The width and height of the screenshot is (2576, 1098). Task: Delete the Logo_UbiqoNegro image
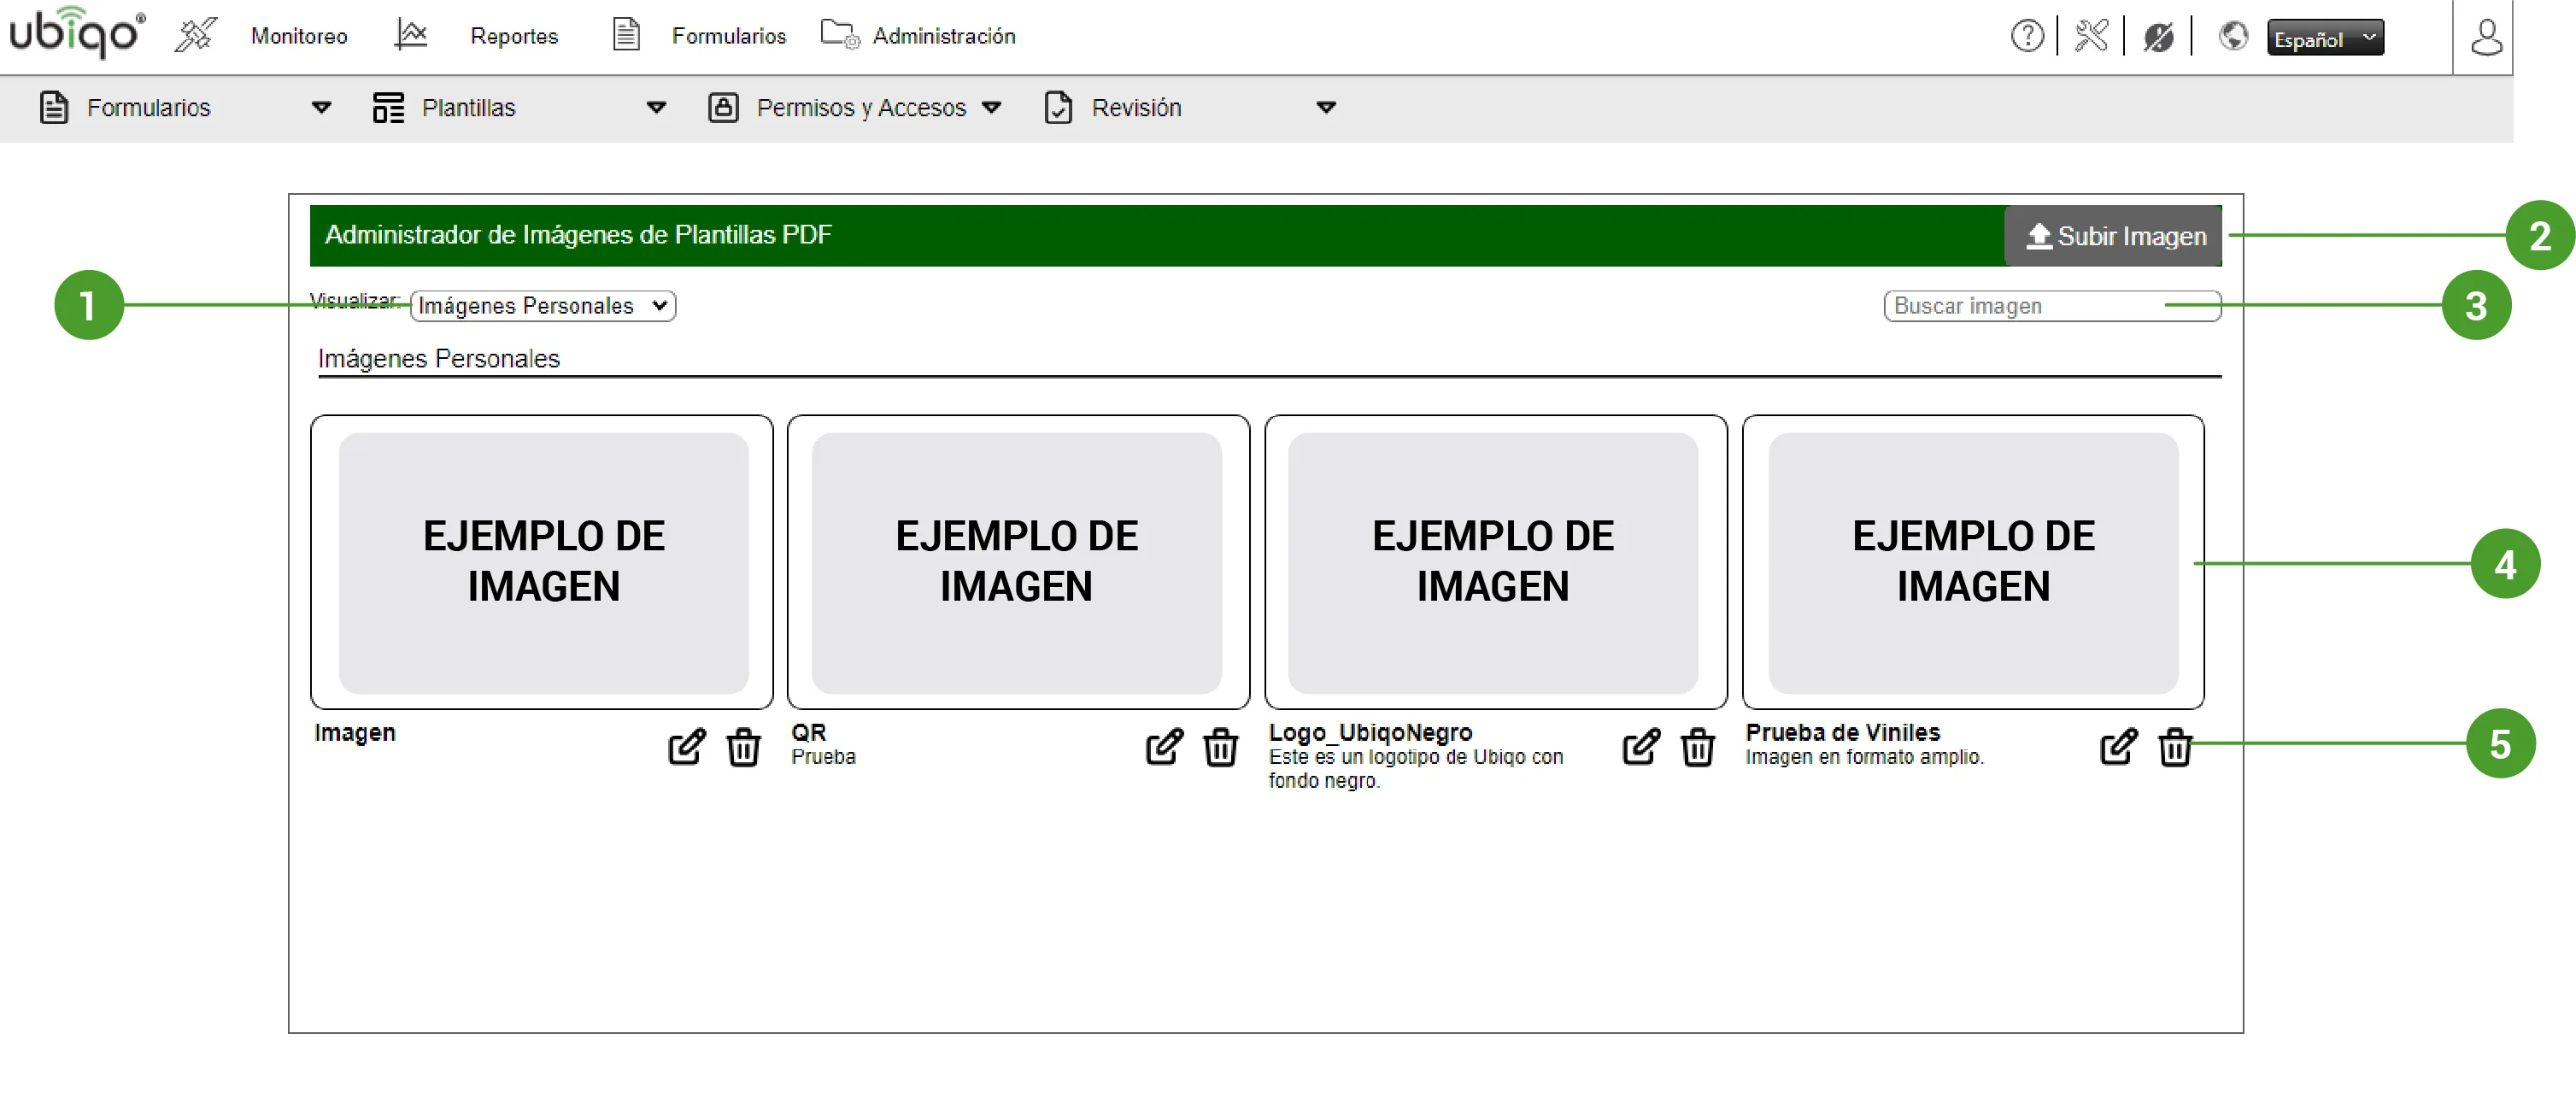click(x=1697, y=747)
